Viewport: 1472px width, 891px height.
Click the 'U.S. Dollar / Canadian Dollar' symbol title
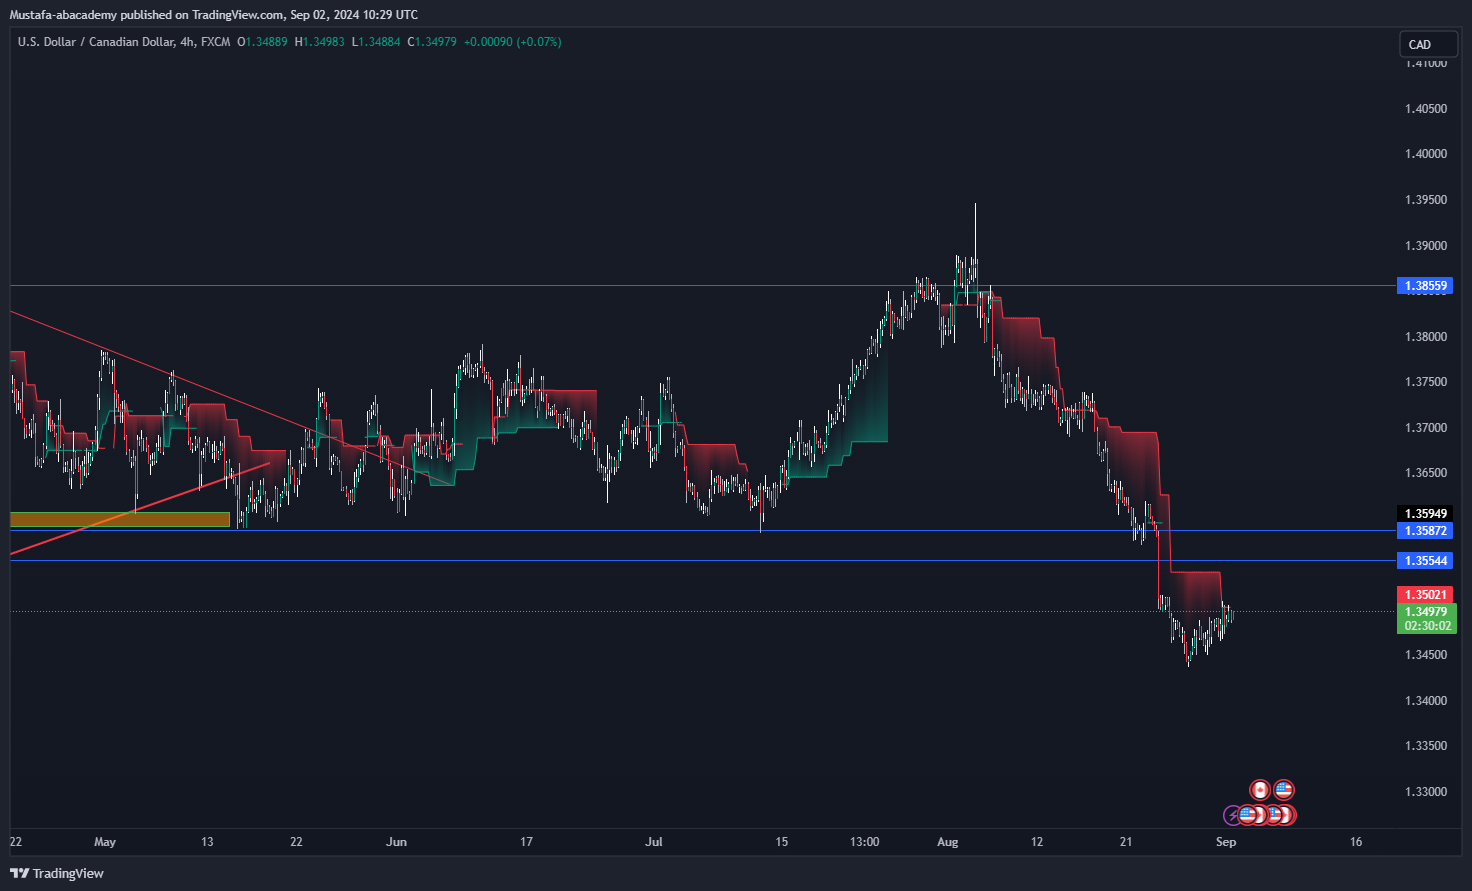coord(95,42)
